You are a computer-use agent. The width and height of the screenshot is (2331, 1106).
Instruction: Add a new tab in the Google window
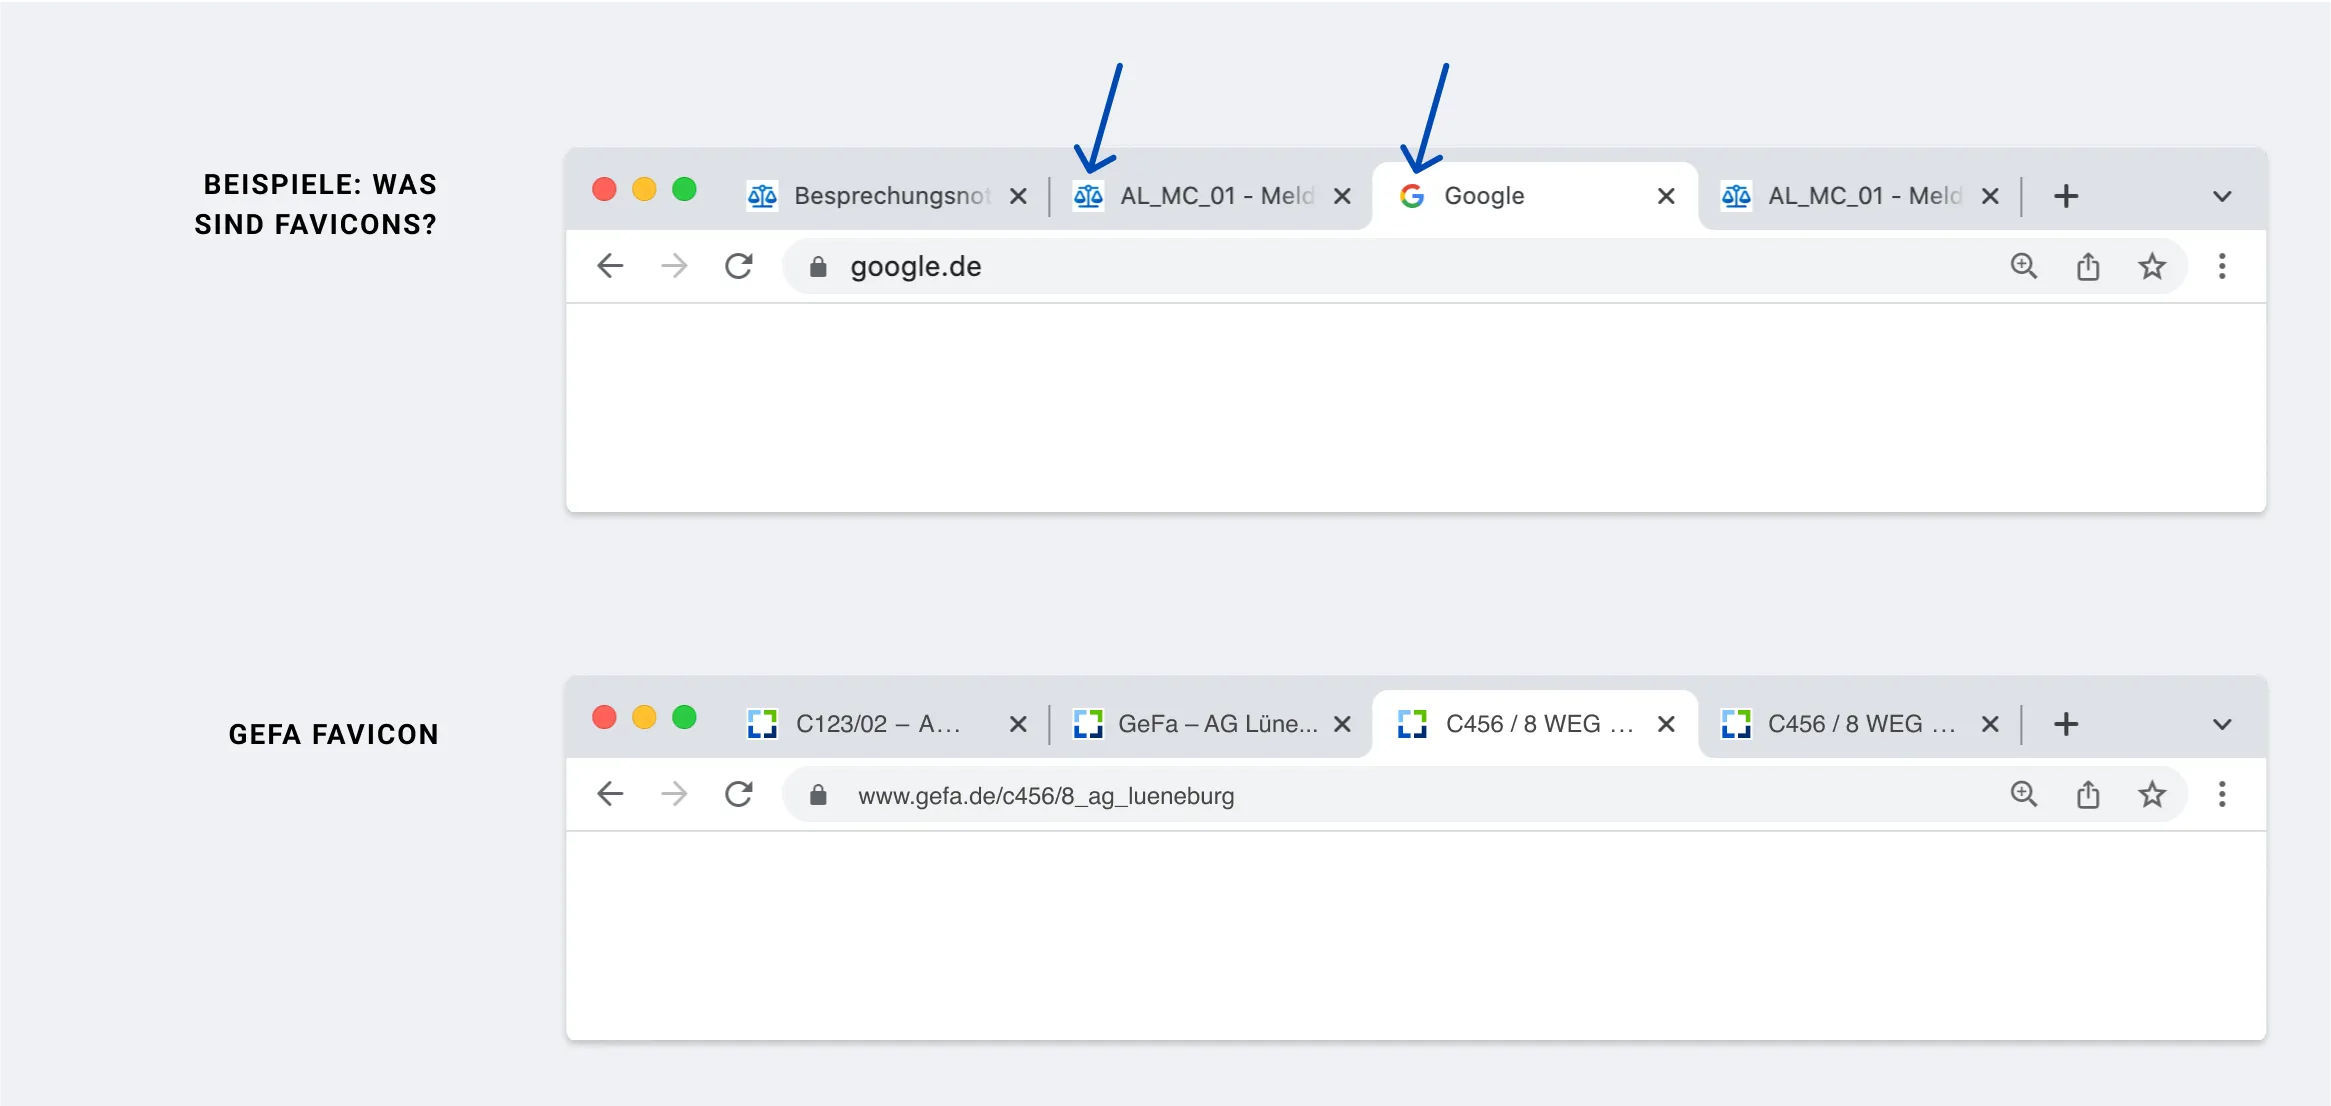point(2066,196)
